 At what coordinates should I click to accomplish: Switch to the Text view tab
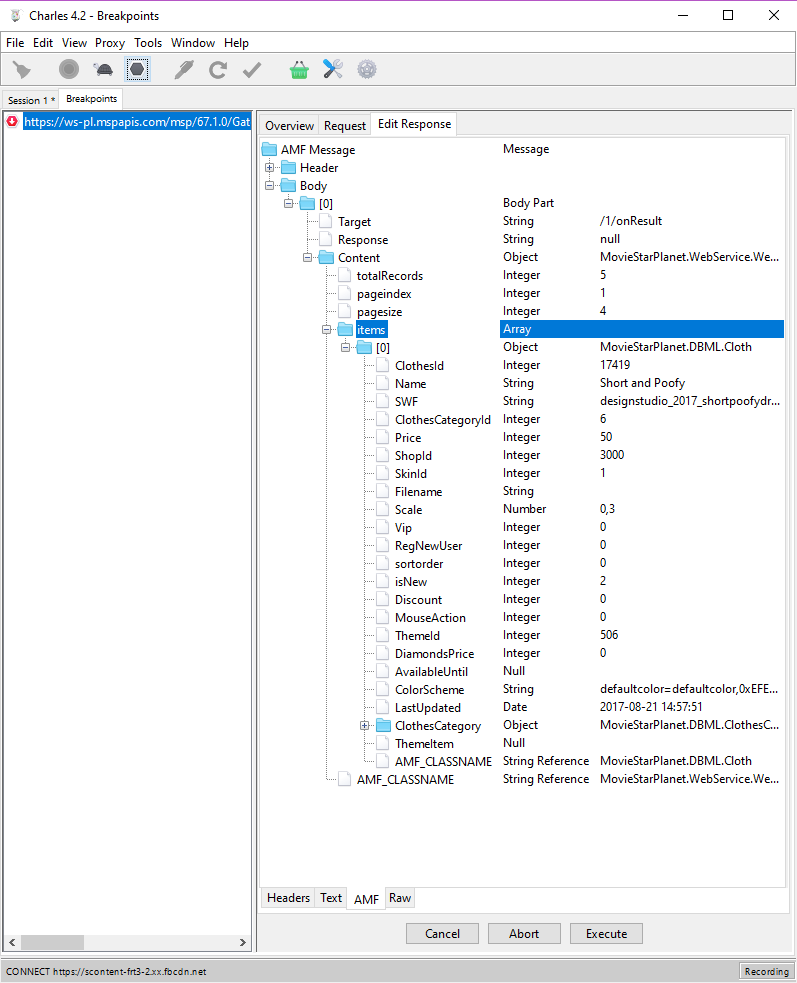tap(331, 898)
